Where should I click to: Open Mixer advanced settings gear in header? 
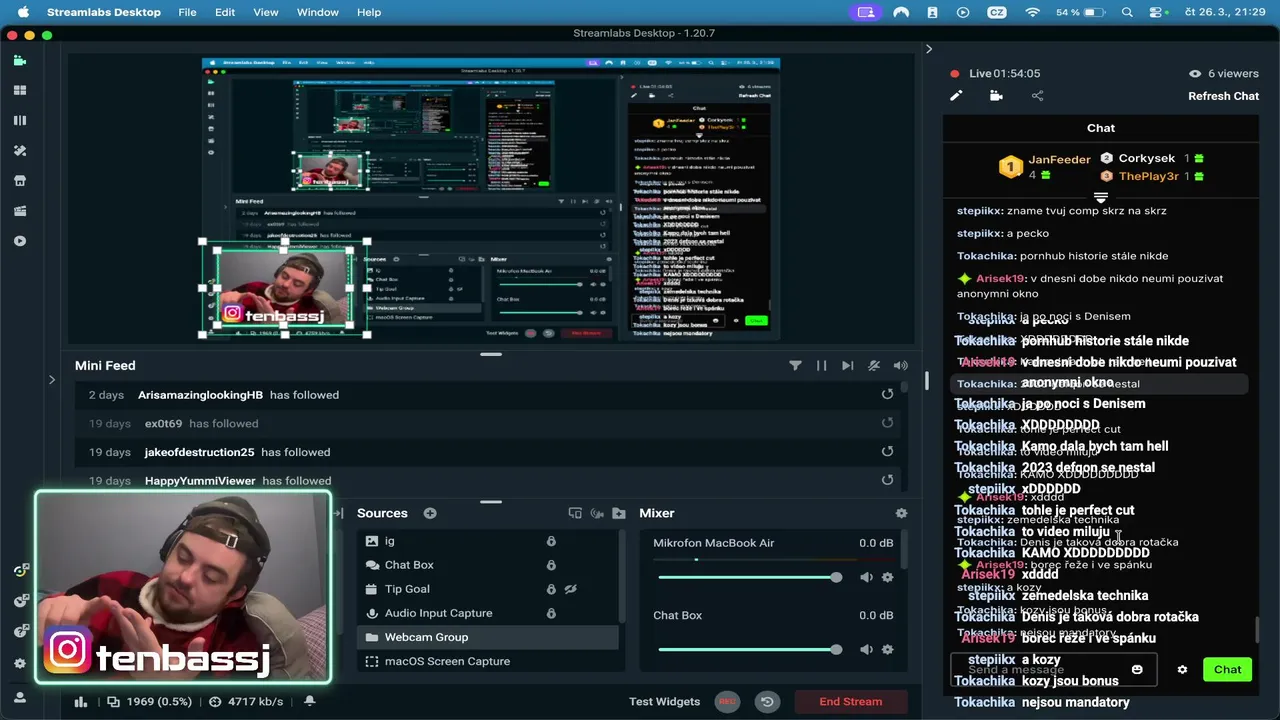click(x=901, y=513)
